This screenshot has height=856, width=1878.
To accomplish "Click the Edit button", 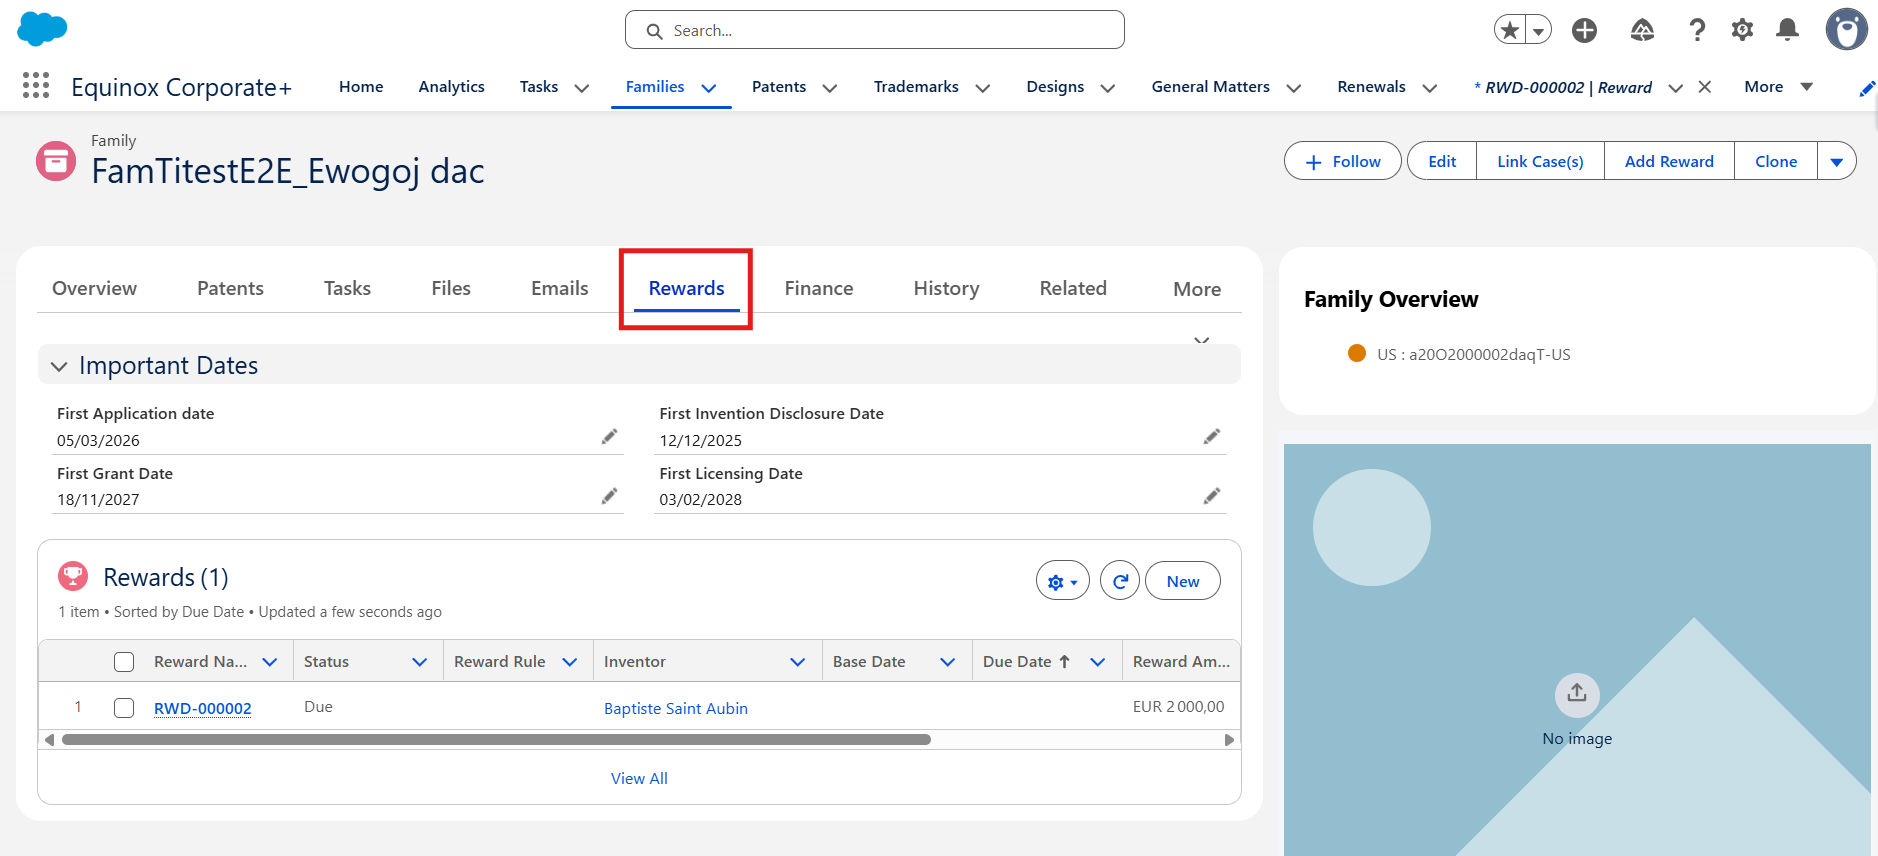I will coord(1442,161).
